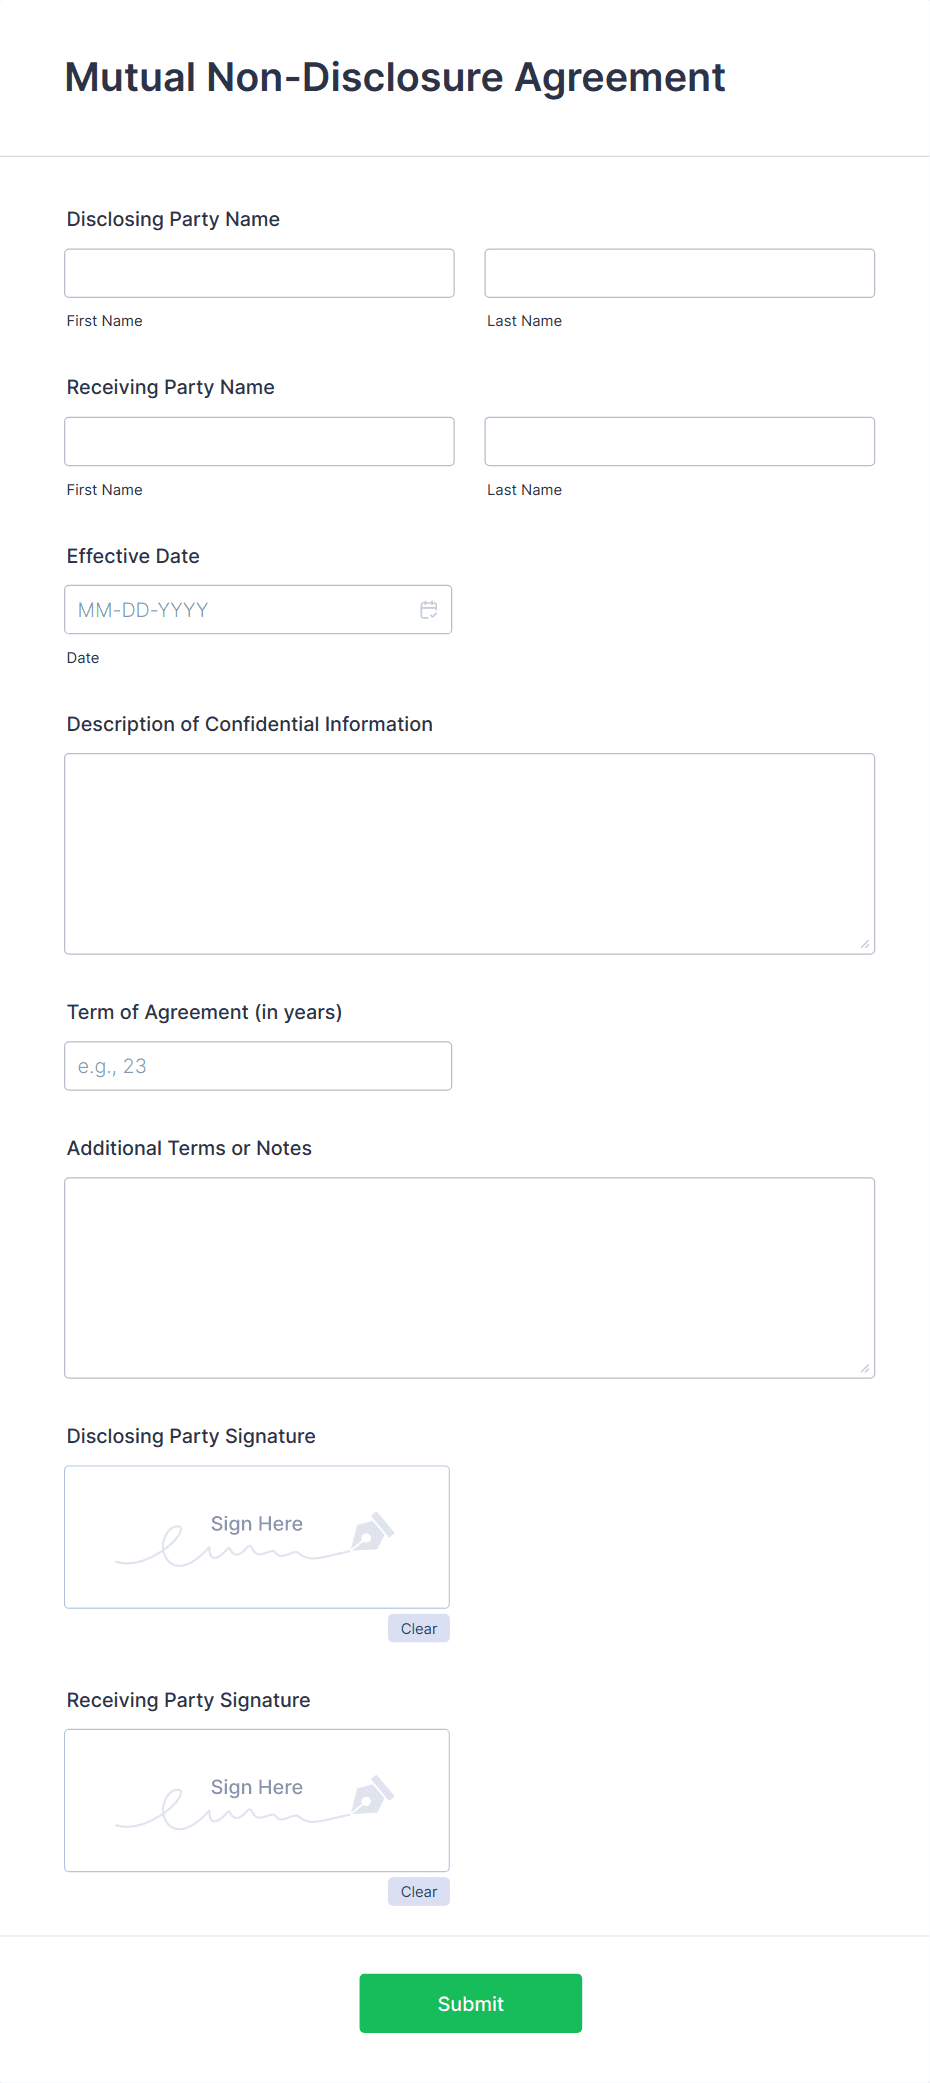Grab the Description textarea resize handle
The height and width of the screenshot is (2083, 930).
pyautogui.click(x=865, y=944)
